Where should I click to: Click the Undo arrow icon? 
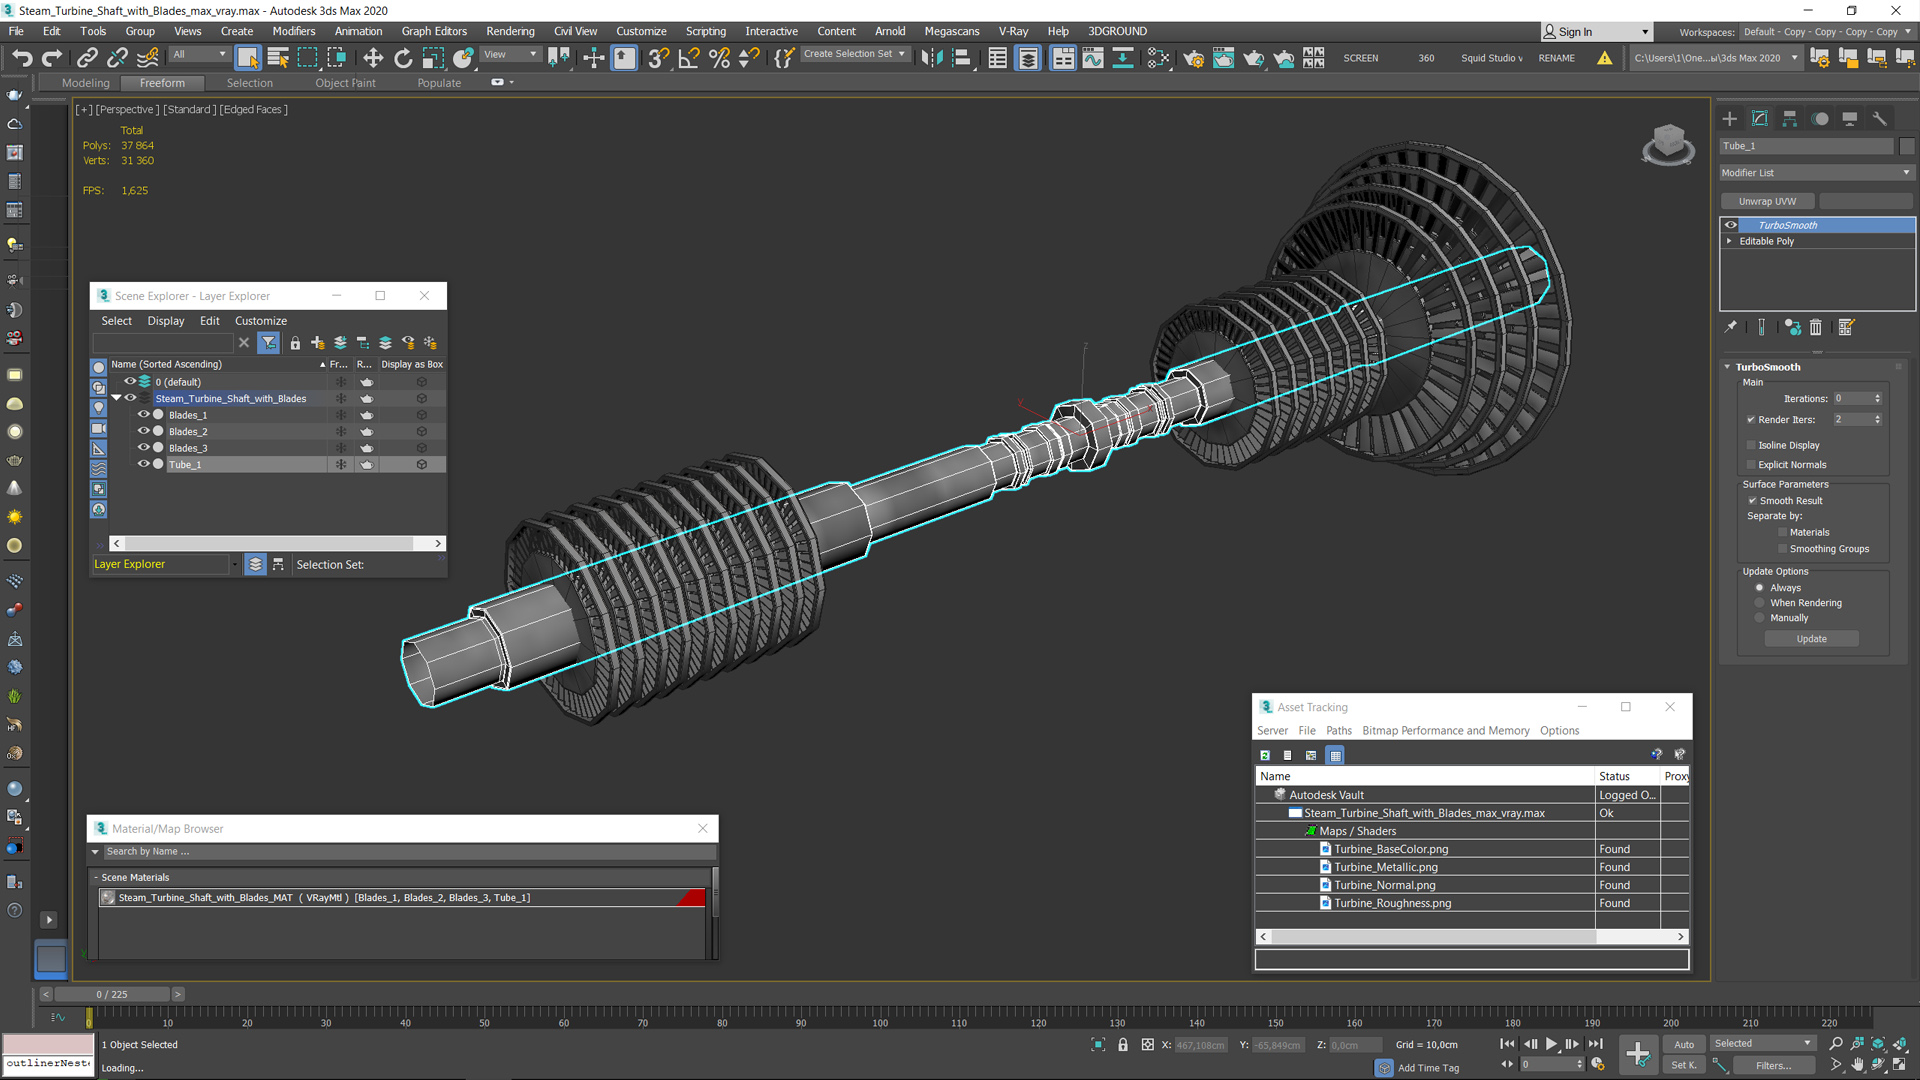point(22,58)
